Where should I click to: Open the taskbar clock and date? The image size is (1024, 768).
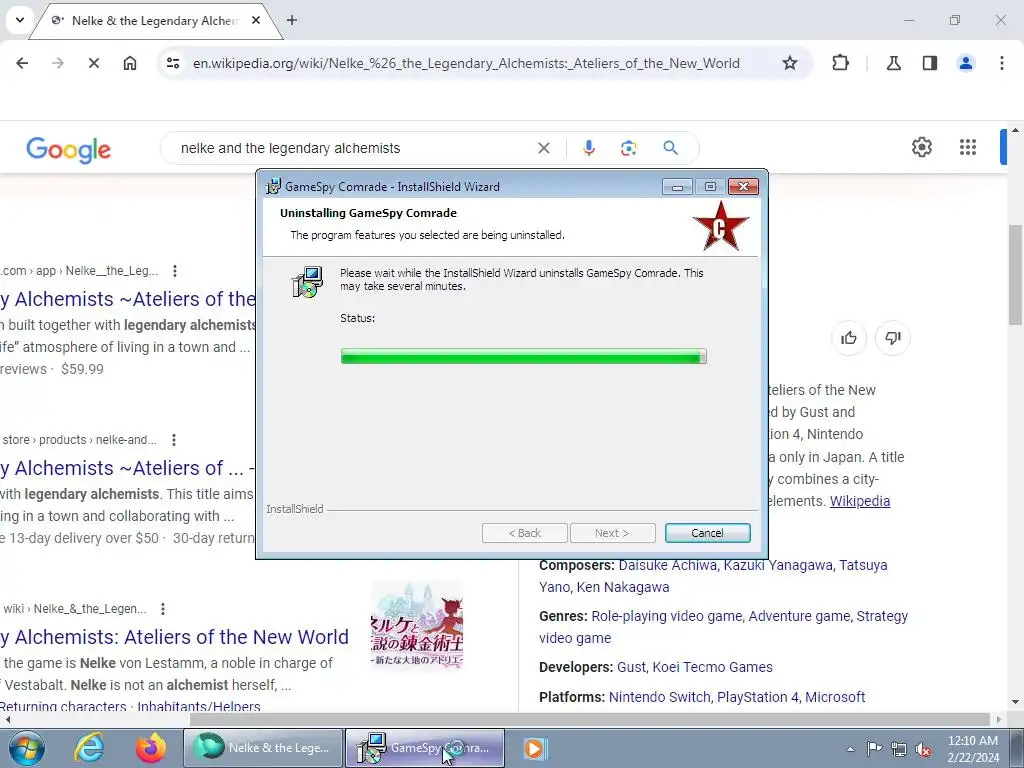[x=972, y=748]
